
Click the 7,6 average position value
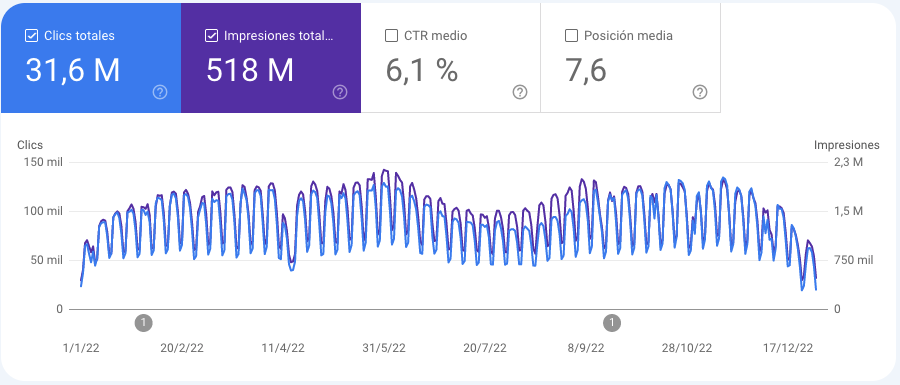[x=586, y=71]
